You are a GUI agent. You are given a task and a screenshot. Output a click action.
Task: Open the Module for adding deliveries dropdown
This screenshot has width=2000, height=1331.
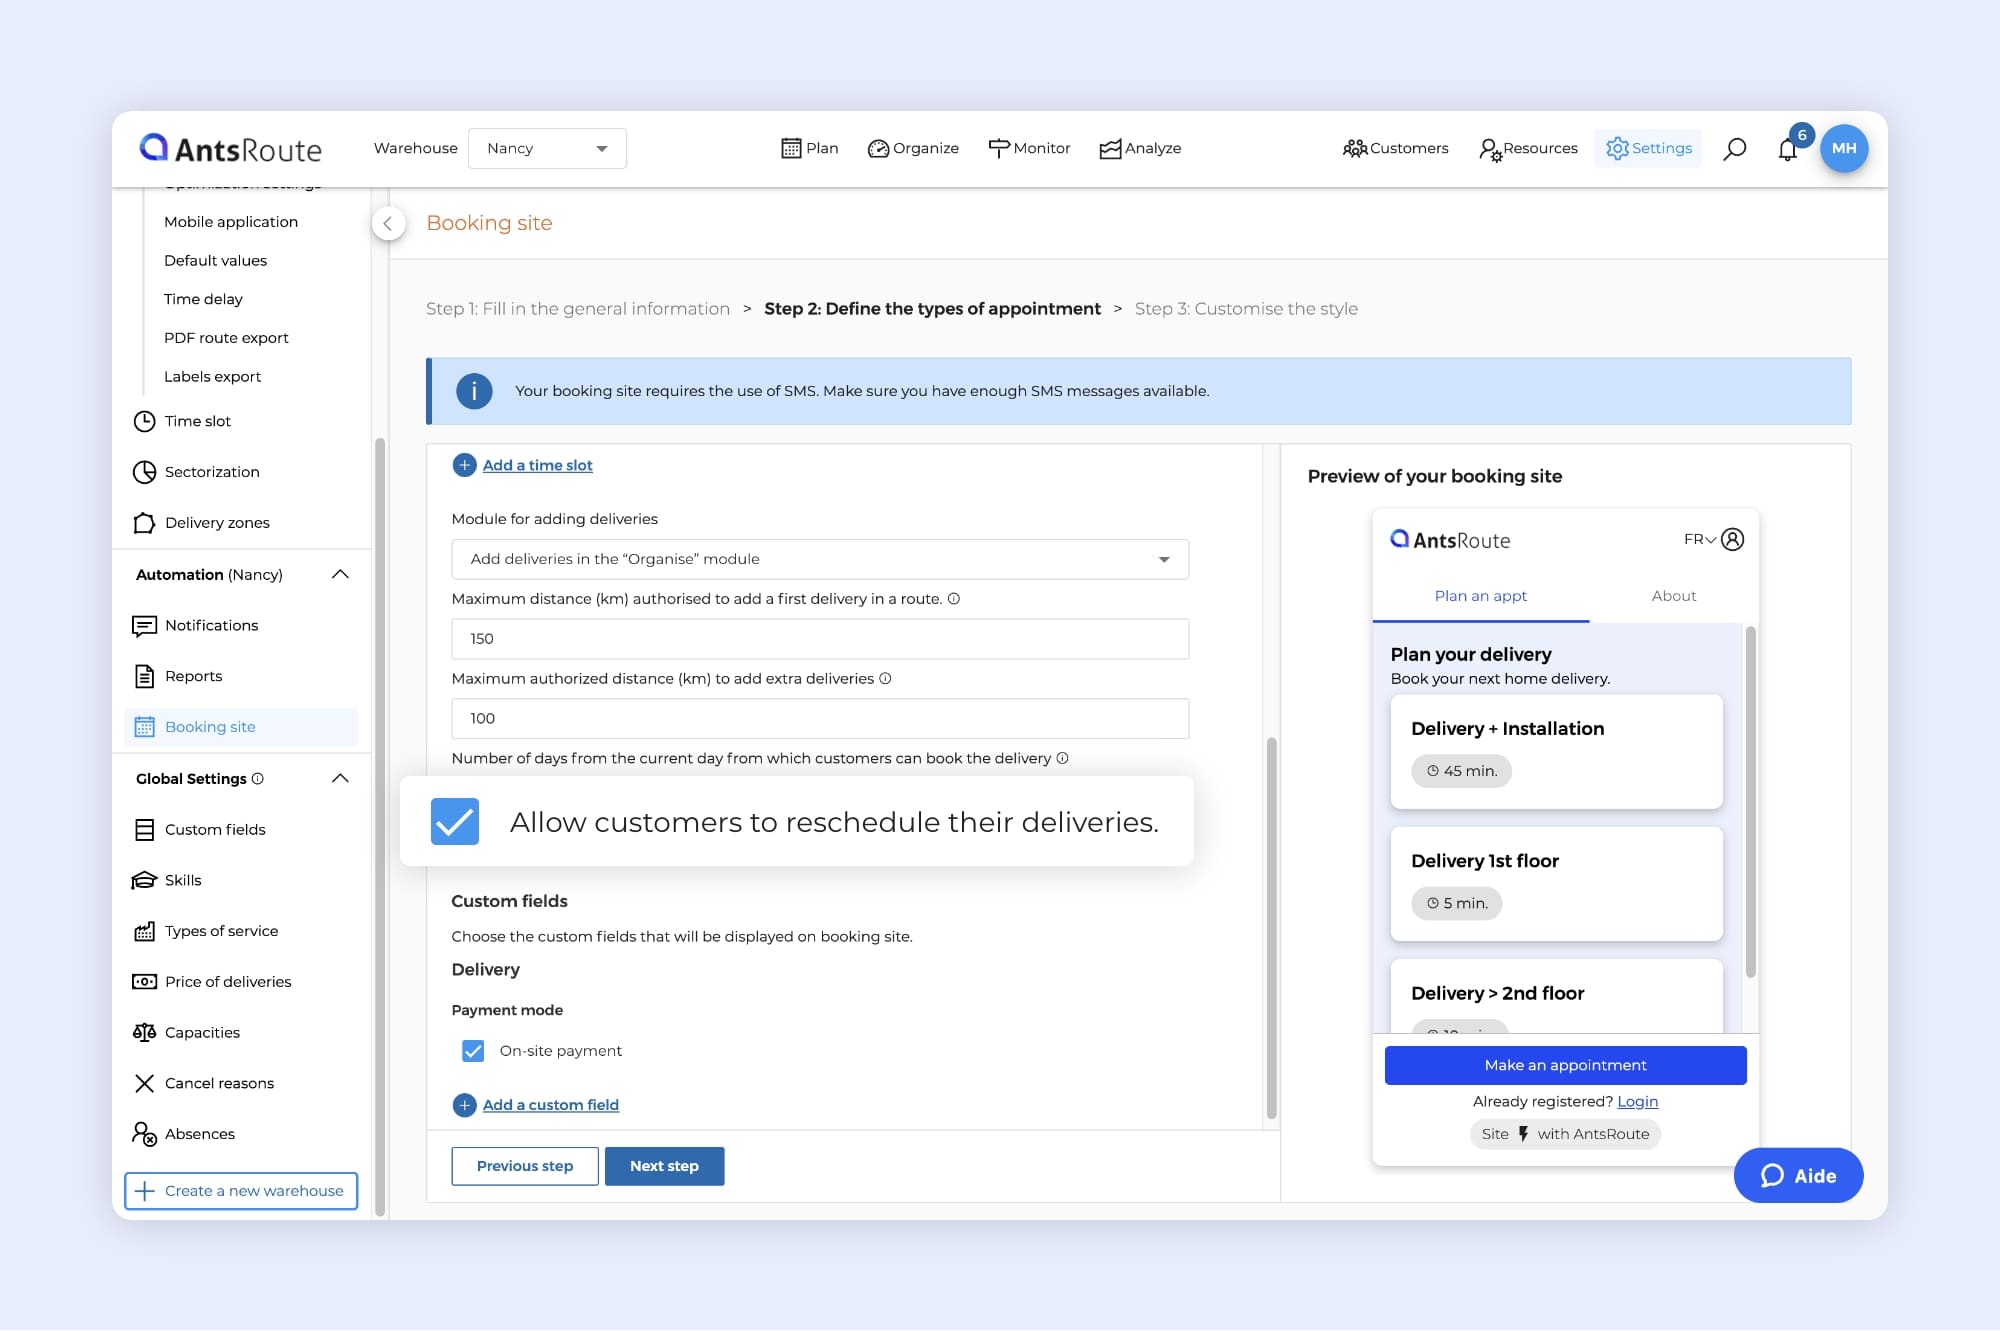pyautogui.click(x=819, y=559)
